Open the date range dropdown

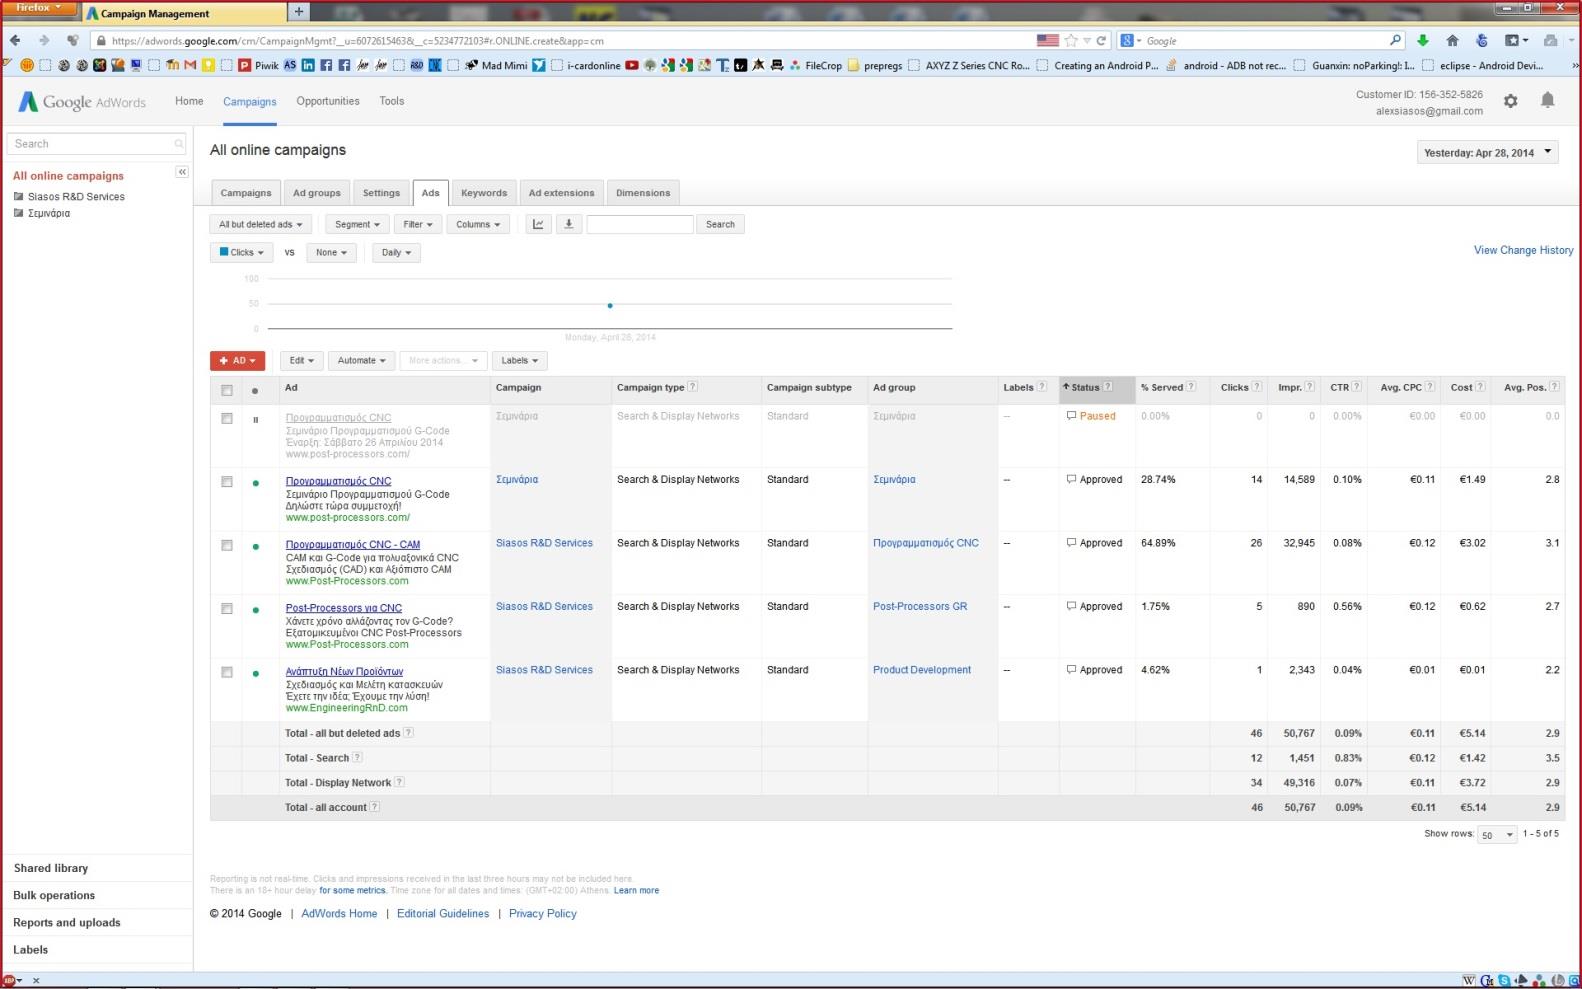pos(1488,153)
